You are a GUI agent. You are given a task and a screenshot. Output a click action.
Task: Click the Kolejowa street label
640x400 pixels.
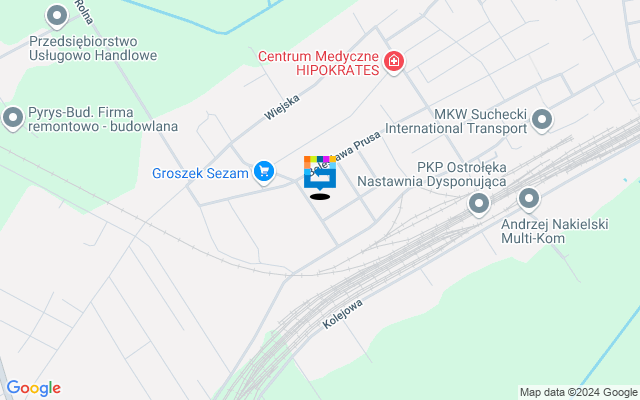click(342, 314)
